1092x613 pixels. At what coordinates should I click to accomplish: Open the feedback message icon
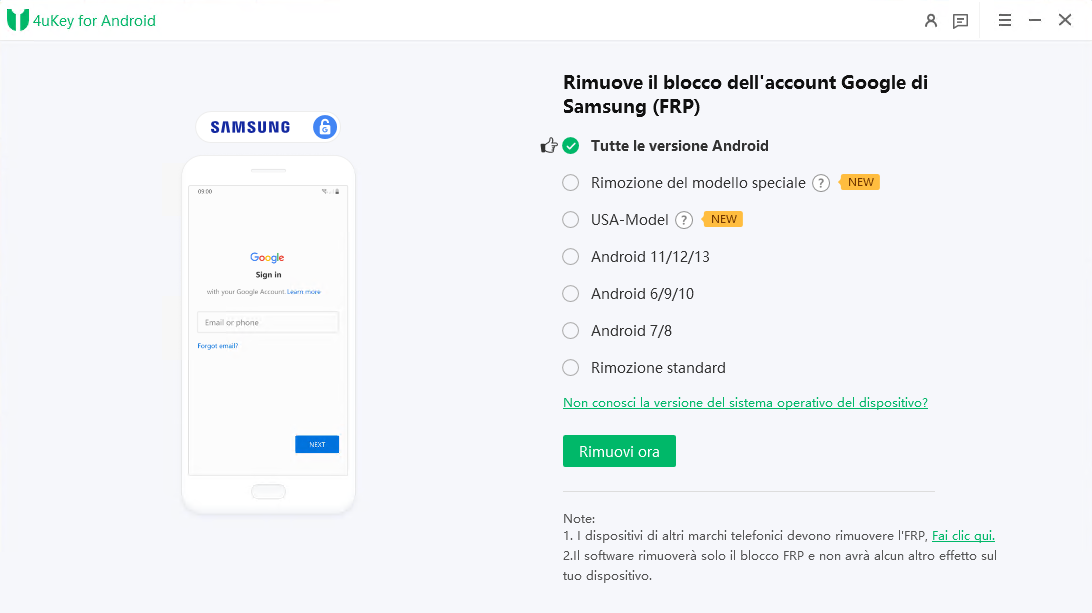point(961,20)
